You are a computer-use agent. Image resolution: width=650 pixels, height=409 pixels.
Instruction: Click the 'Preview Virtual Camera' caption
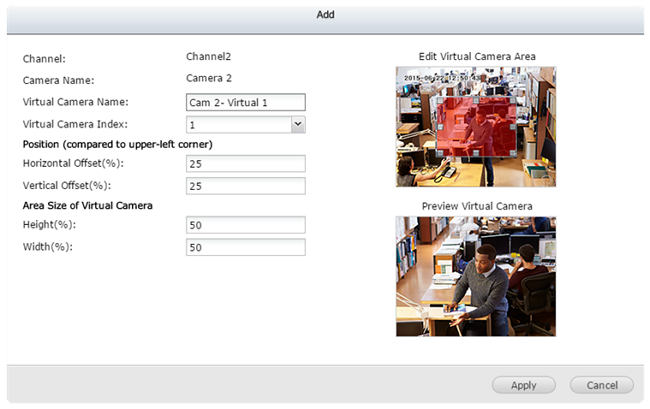(x=477, y=206)
